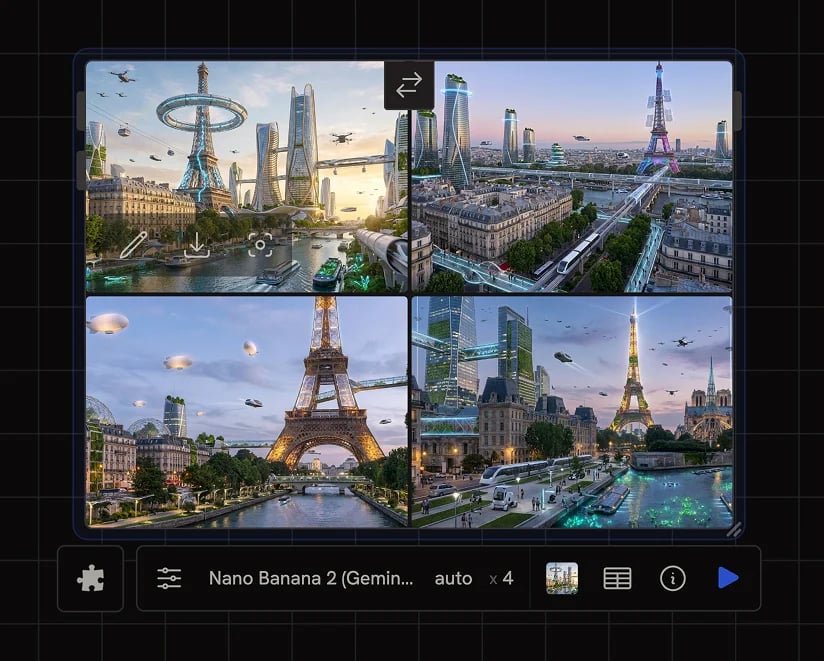Click the table layout icon

click(x=617, y=579)
